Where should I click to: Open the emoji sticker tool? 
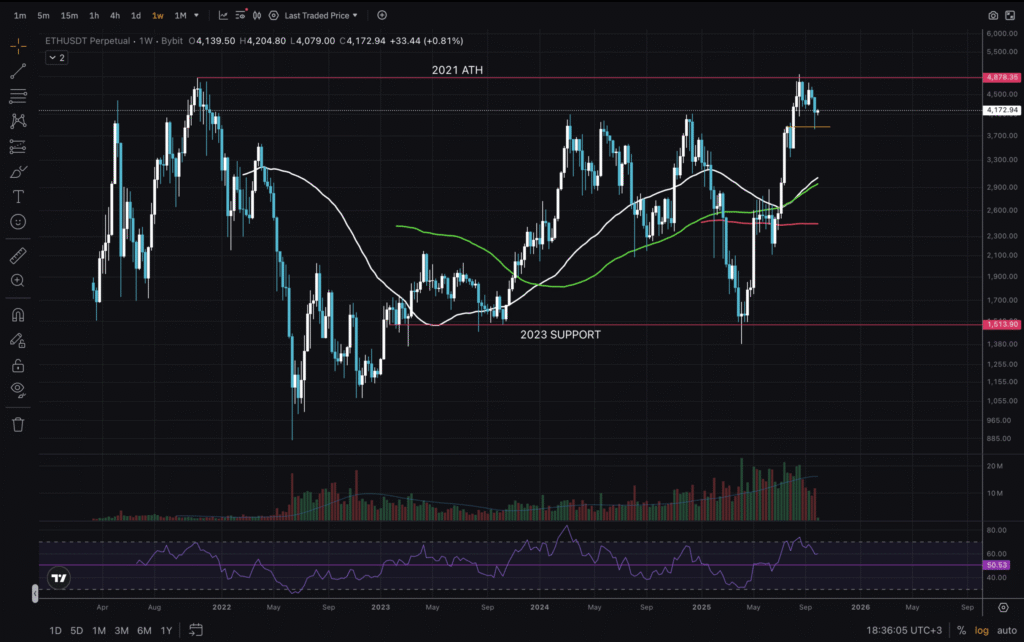tap(18, 222)
